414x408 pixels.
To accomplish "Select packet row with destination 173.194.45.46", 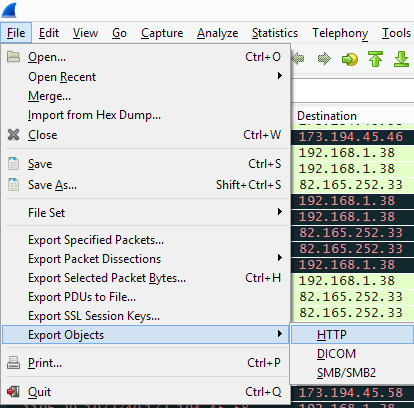I will [x=353, y=137].
